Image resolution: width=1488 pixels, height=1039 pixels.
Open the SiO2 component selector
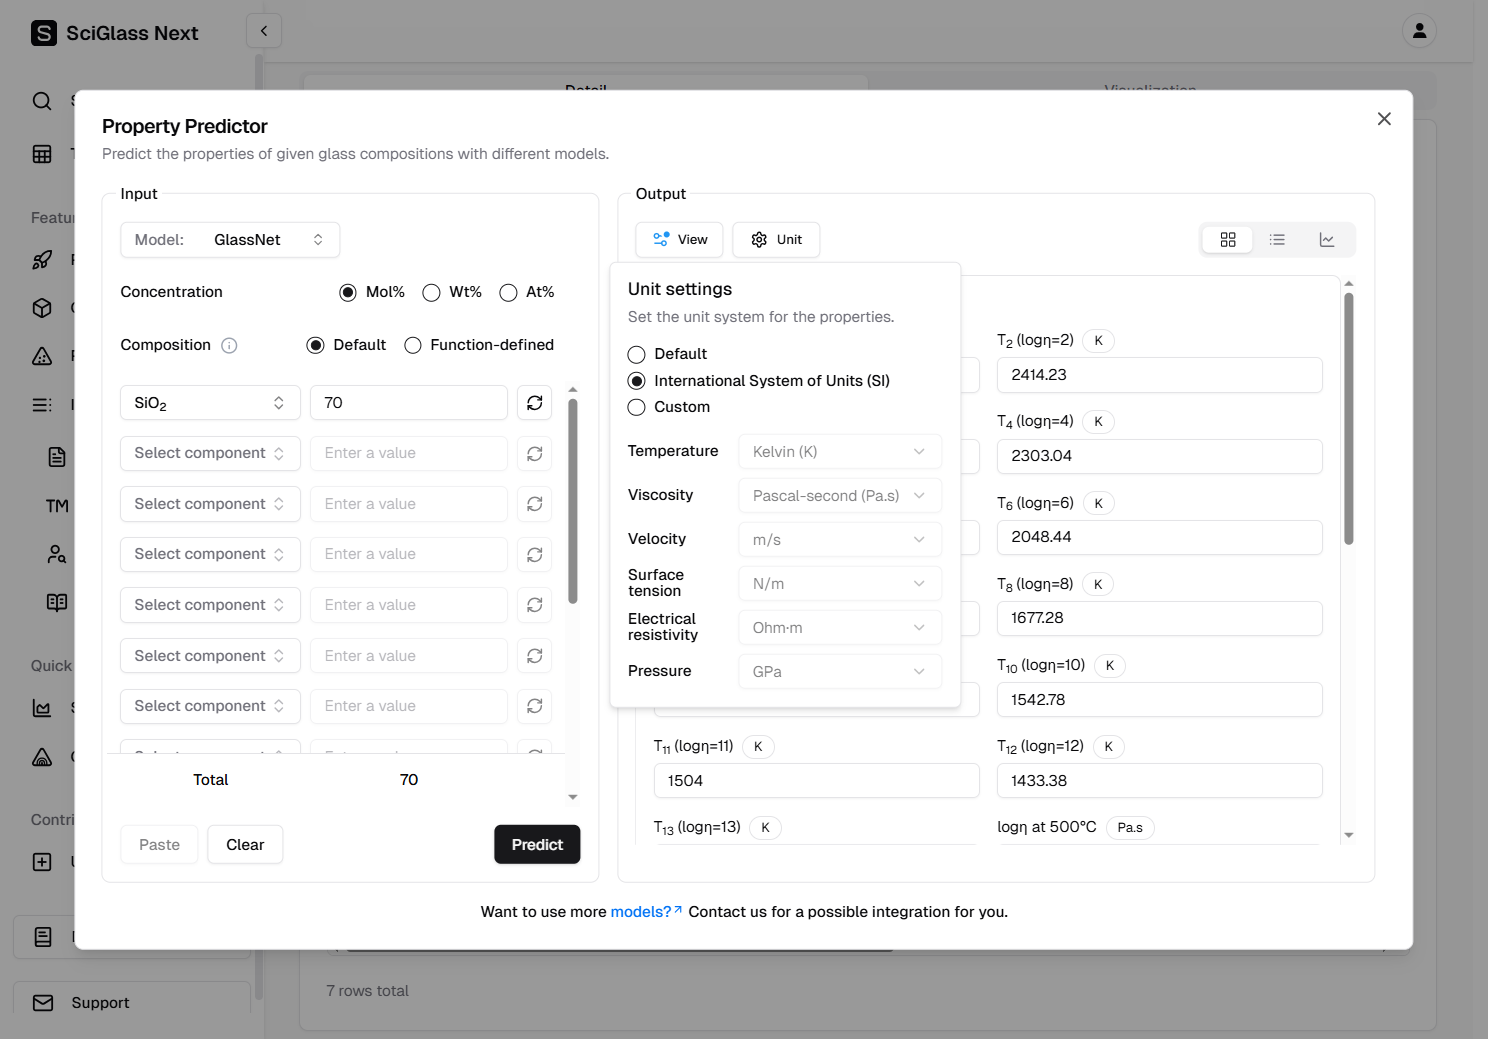click(210, 403)
